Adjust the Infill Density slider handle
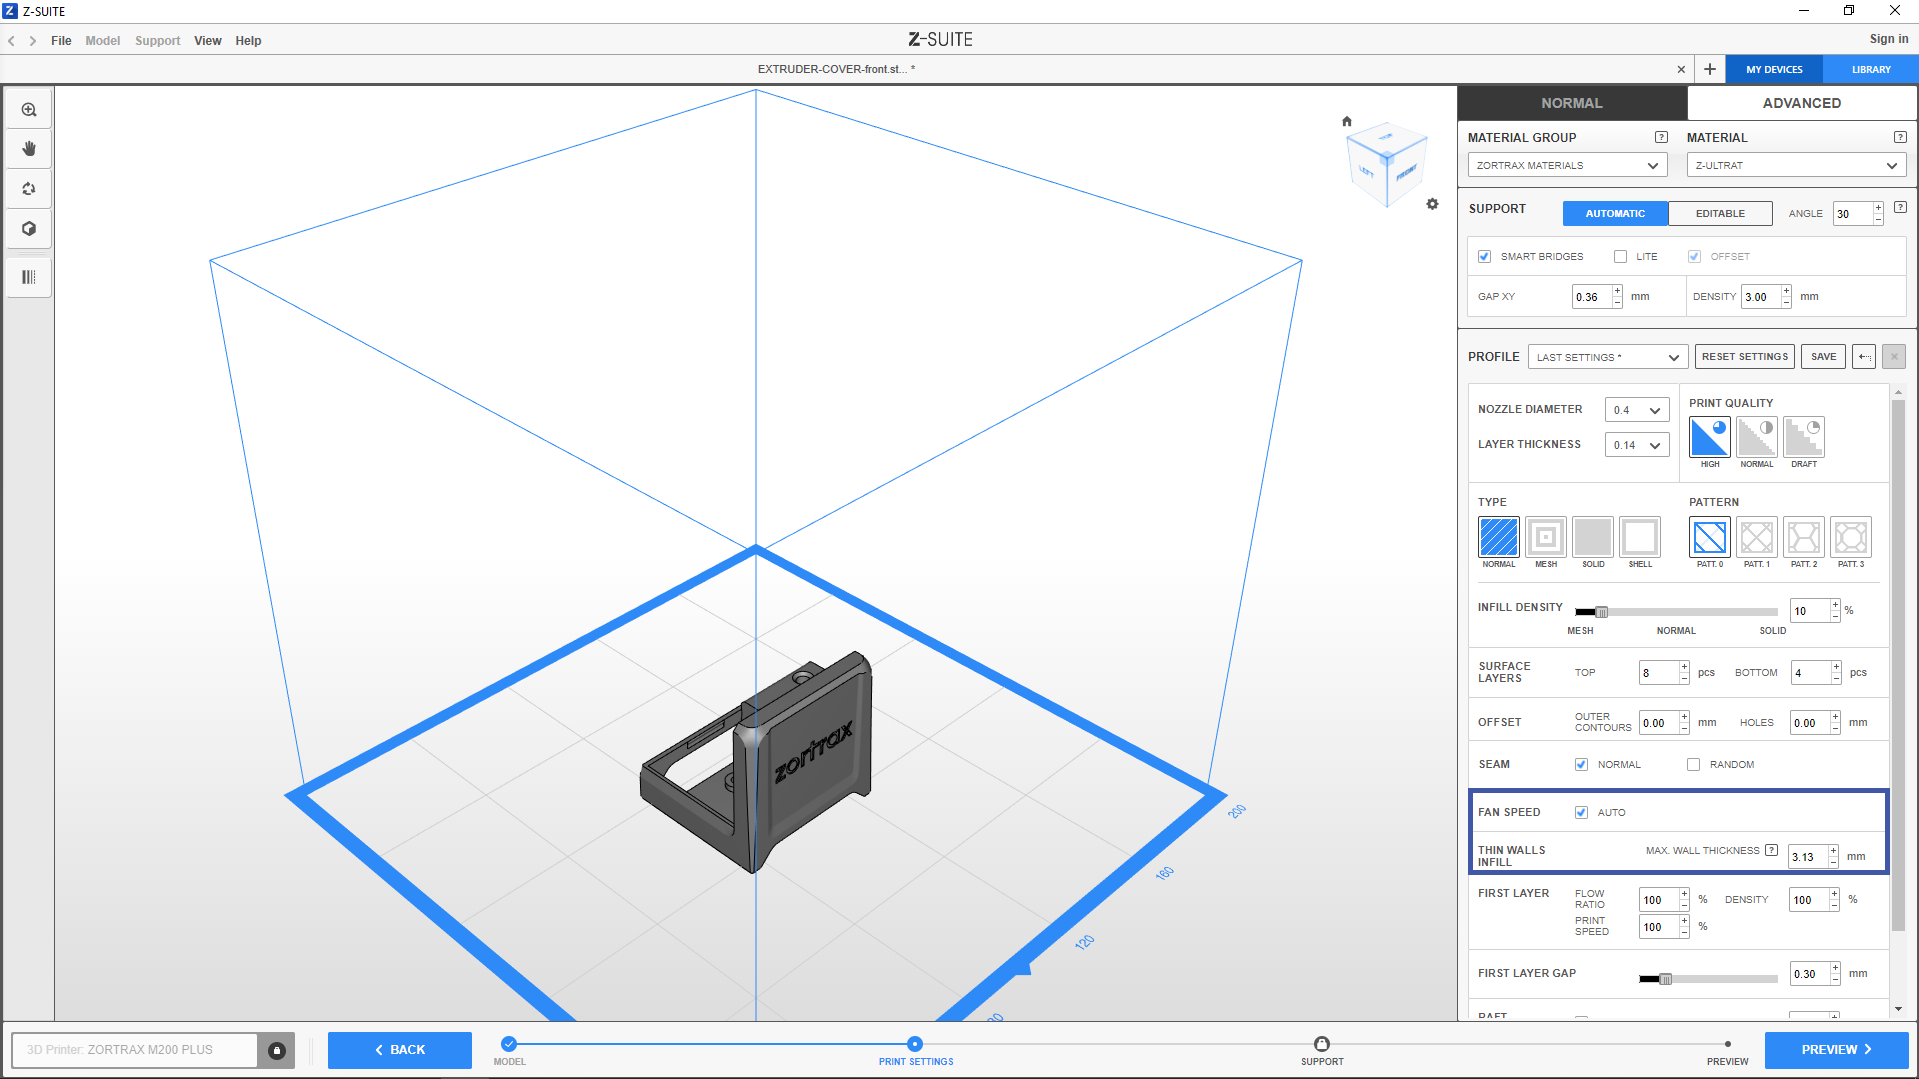 [1601, 612]
